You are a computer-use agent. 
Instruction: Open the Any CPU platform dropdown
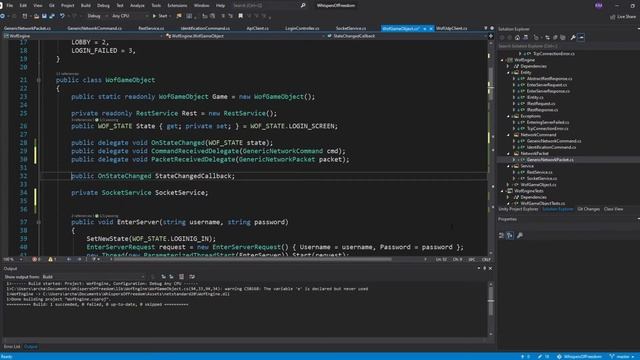pyautogui.click(x=130, y=16)
